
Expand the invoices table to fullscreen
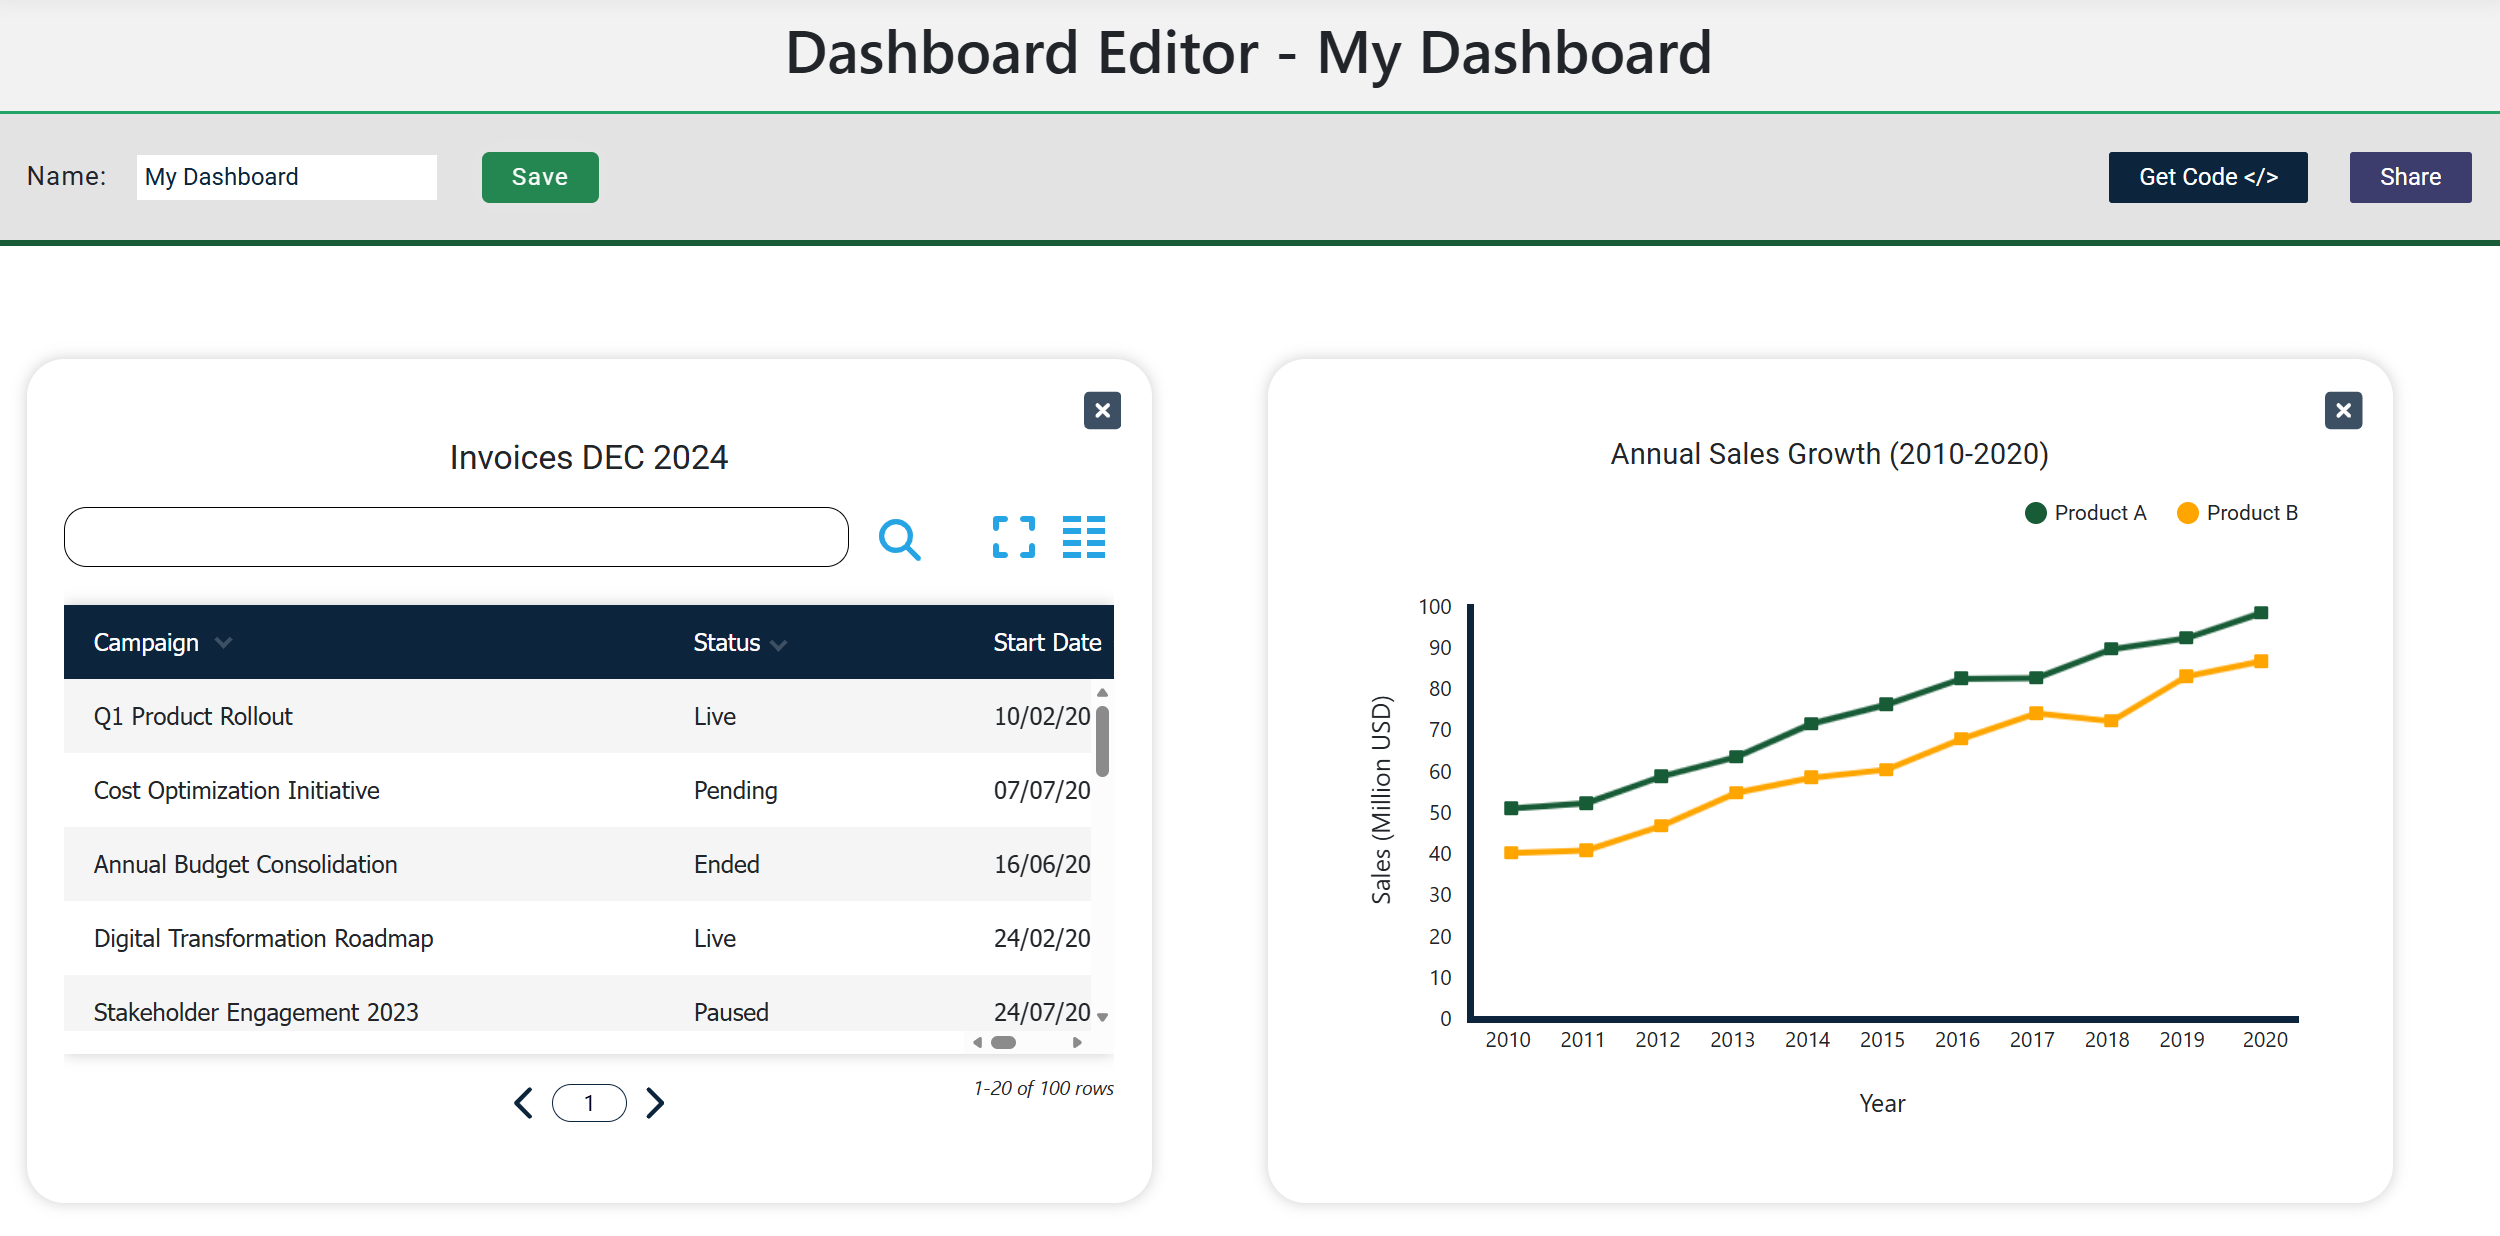1014,538
